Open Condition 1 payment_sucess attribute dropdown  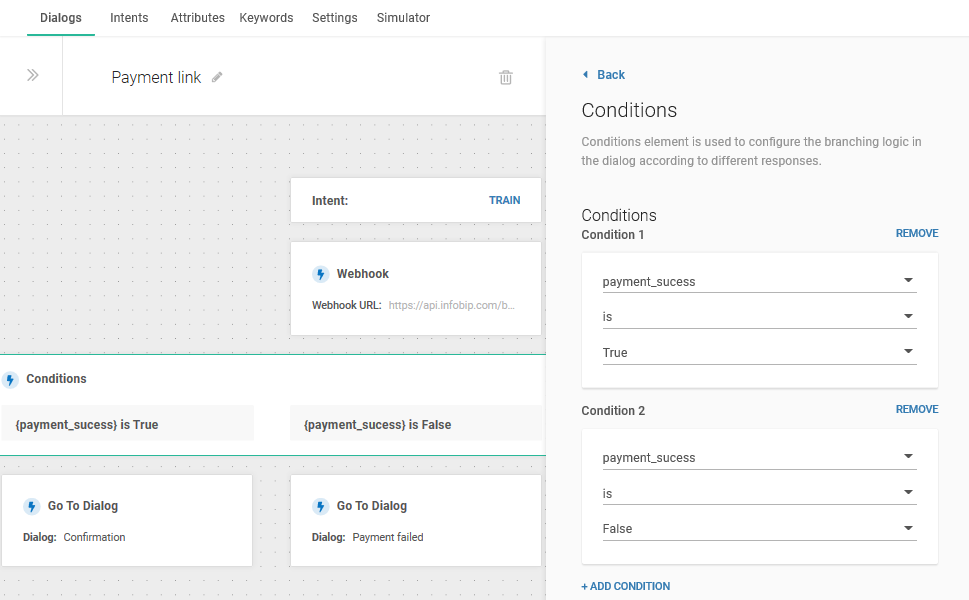(908, 281)
